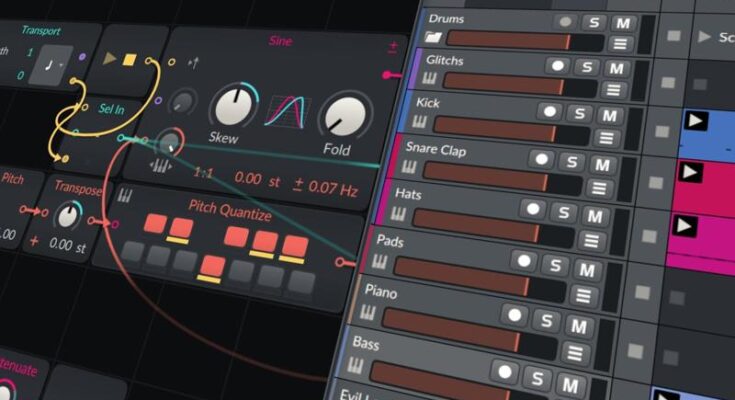Click the yellow stop square in Transport module
735x400 pixels.
(x=129, y=59)
